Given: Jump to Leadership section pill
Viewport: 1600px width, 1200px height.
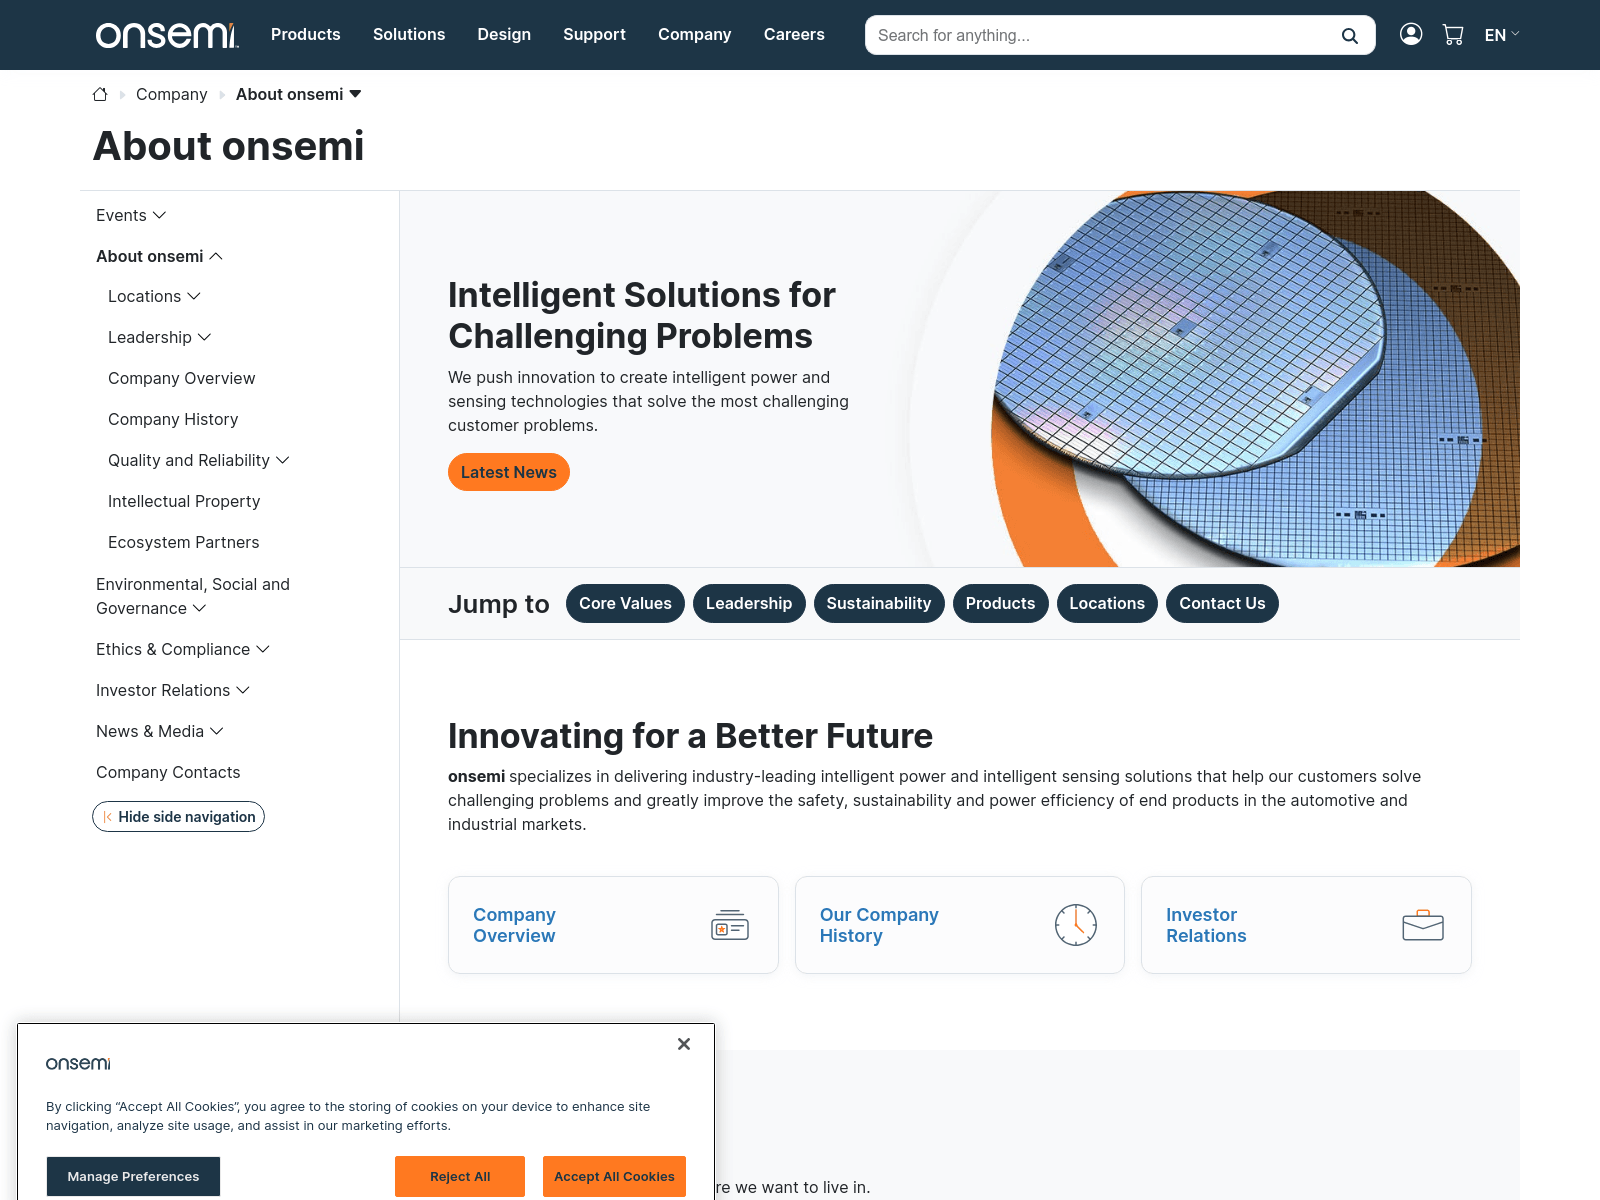Looking at the screenshot, I should (749, 603).
